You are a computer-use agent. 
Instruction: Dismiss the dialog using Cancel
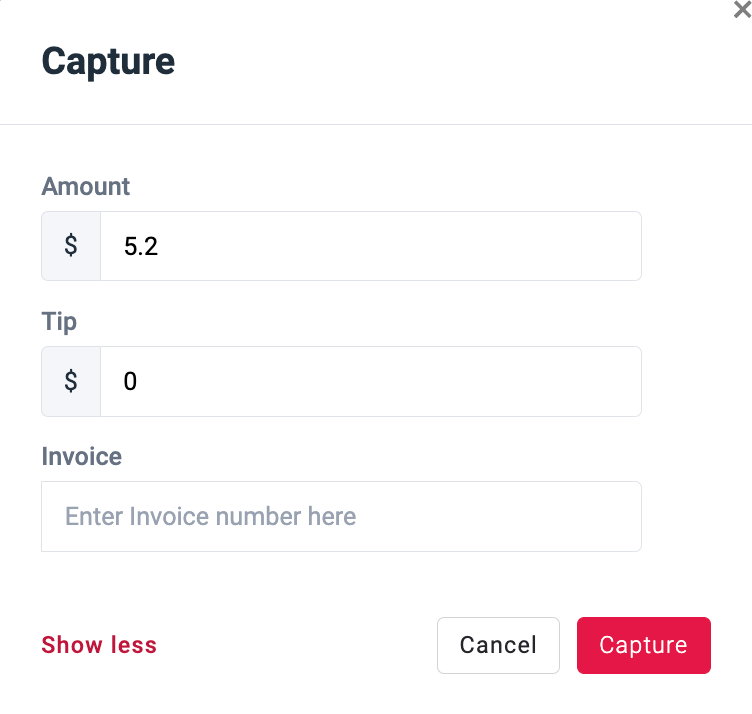[498, 645]
